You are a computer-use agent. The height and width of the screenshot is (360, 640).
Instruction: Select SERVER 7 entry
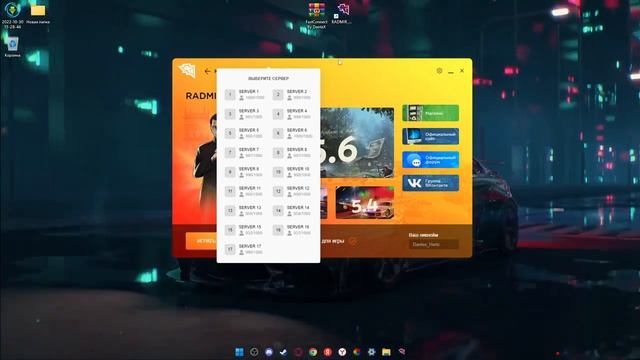pos(245,153)
